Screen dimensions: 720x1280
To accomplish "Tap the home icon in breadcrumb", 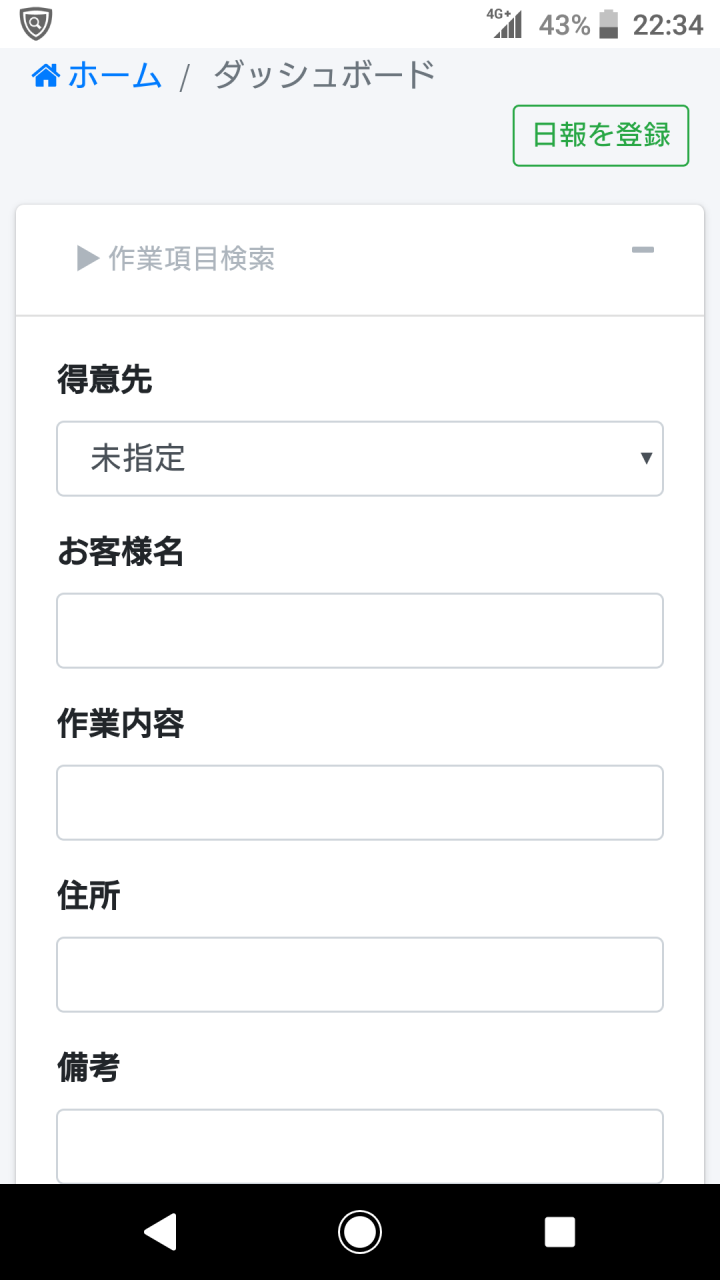I will point(46,76).
